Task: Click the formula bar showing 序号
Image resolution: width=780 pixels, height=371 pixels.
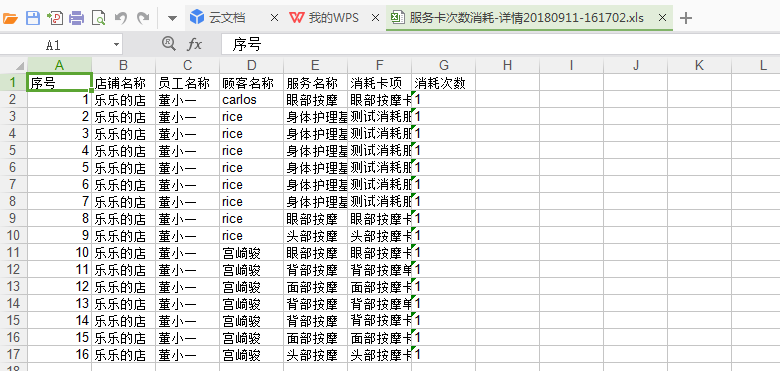Action: point(500,45)
